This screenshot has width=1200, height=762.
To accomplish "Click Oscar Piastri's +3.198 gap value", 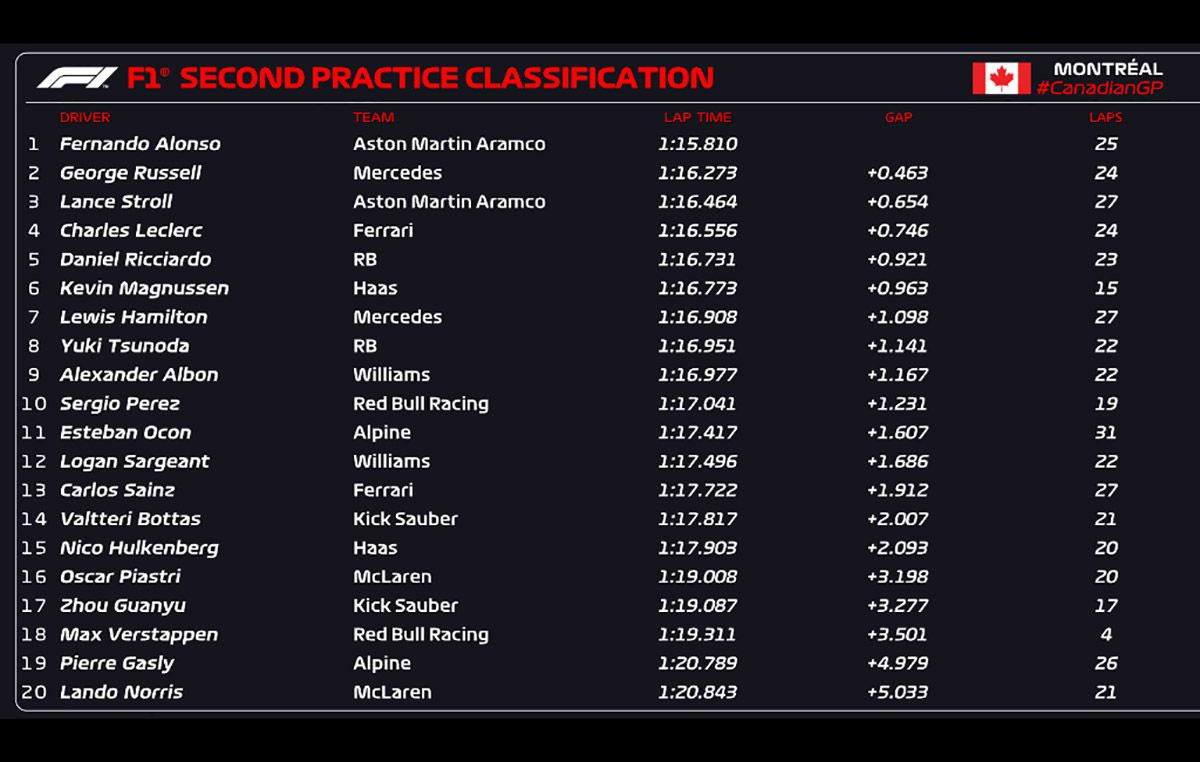I will click(897, 577).
